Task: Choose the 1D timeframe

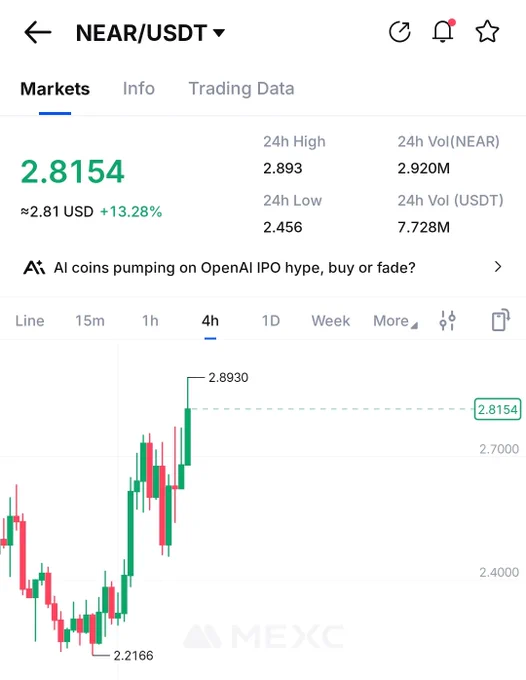Action: [x=271, y=321]
